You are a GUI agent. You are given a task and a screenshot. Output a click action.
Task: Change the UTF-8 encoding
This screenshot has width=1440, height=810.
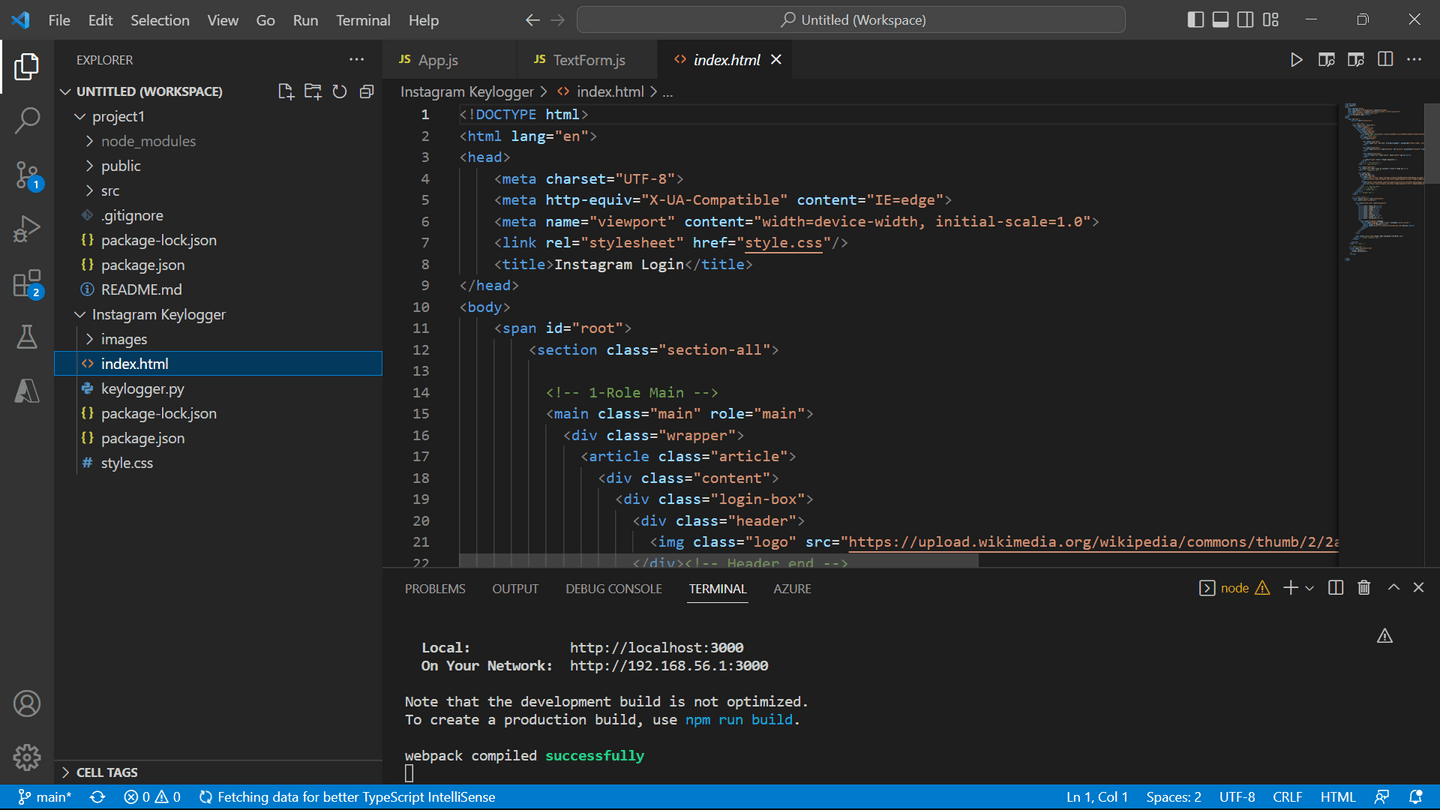tap(1237, 797)
